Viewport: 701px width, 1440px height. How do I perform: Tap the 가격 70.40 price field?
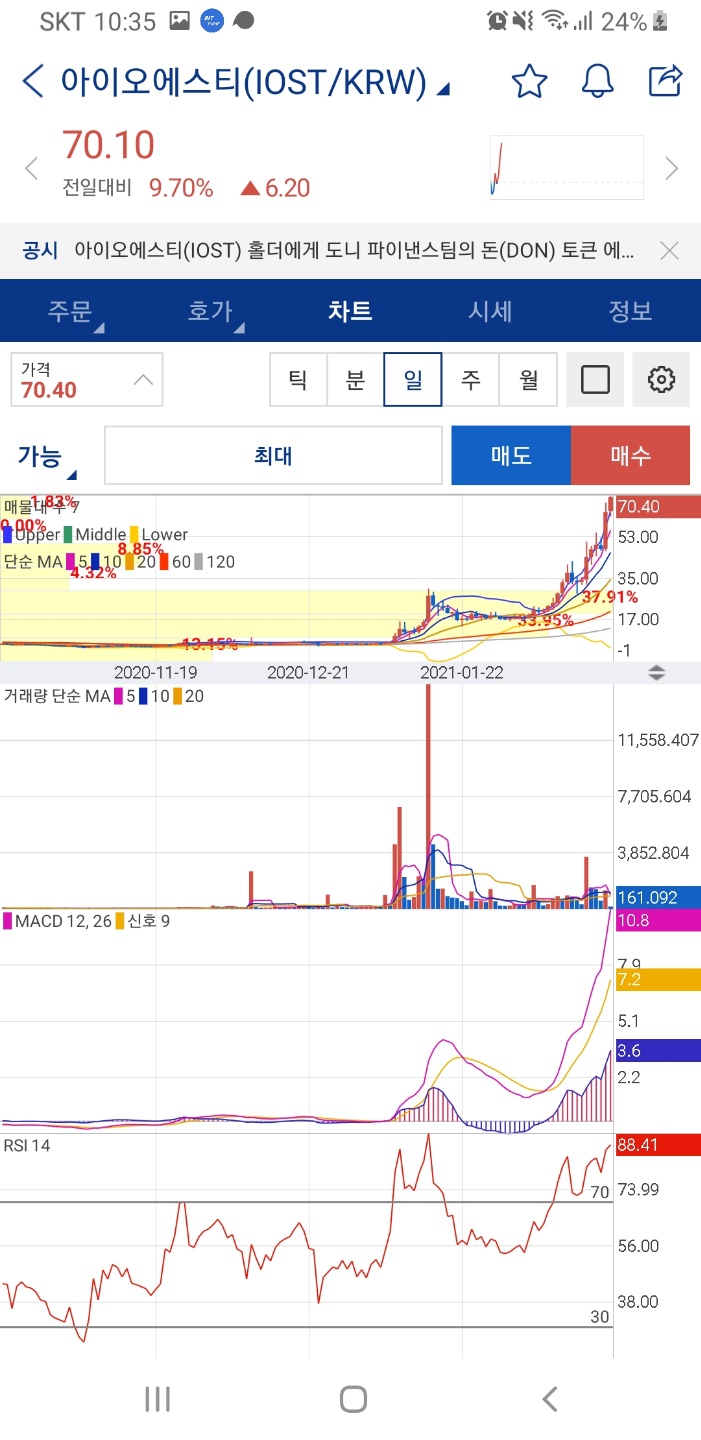86,380
